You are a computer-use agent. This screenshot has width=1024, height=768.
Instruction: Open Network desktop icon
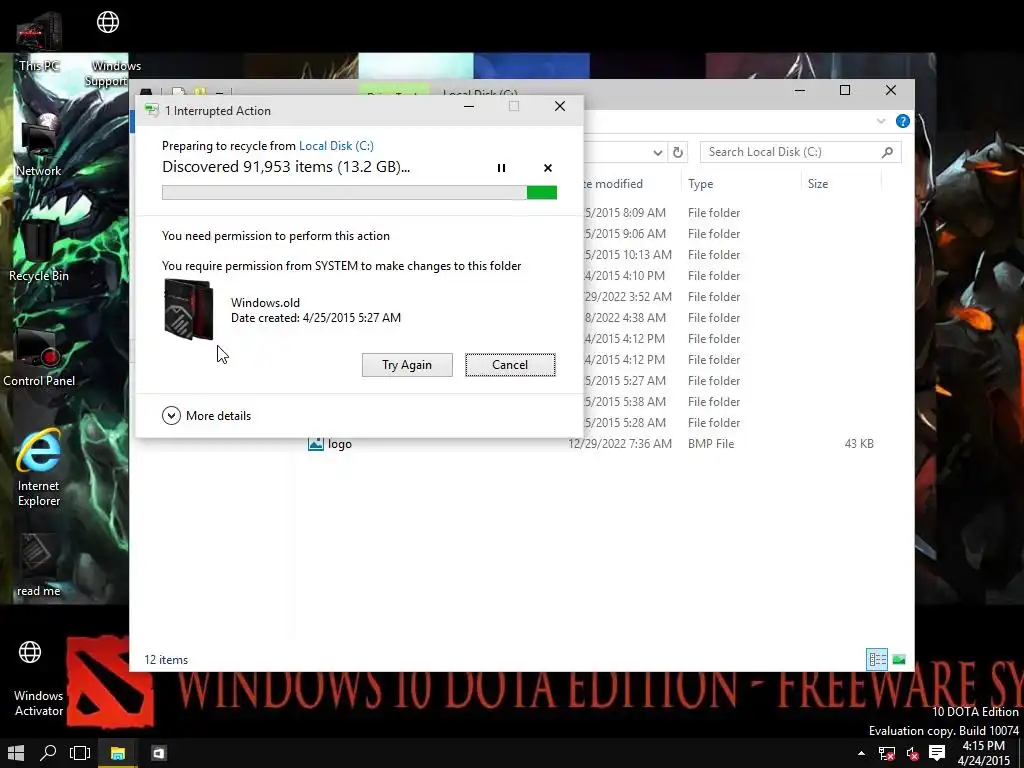(x=39, y=145)
